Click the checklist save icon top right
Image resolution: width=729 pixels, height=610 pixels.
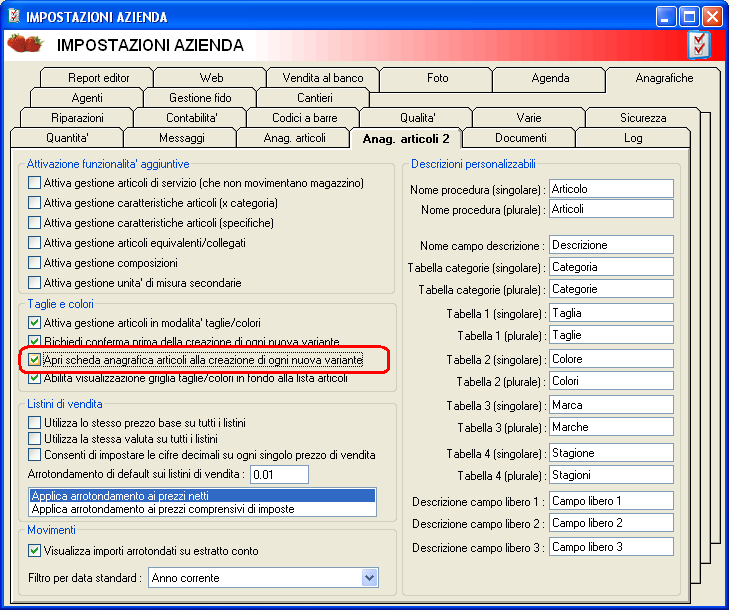(699, 45)
